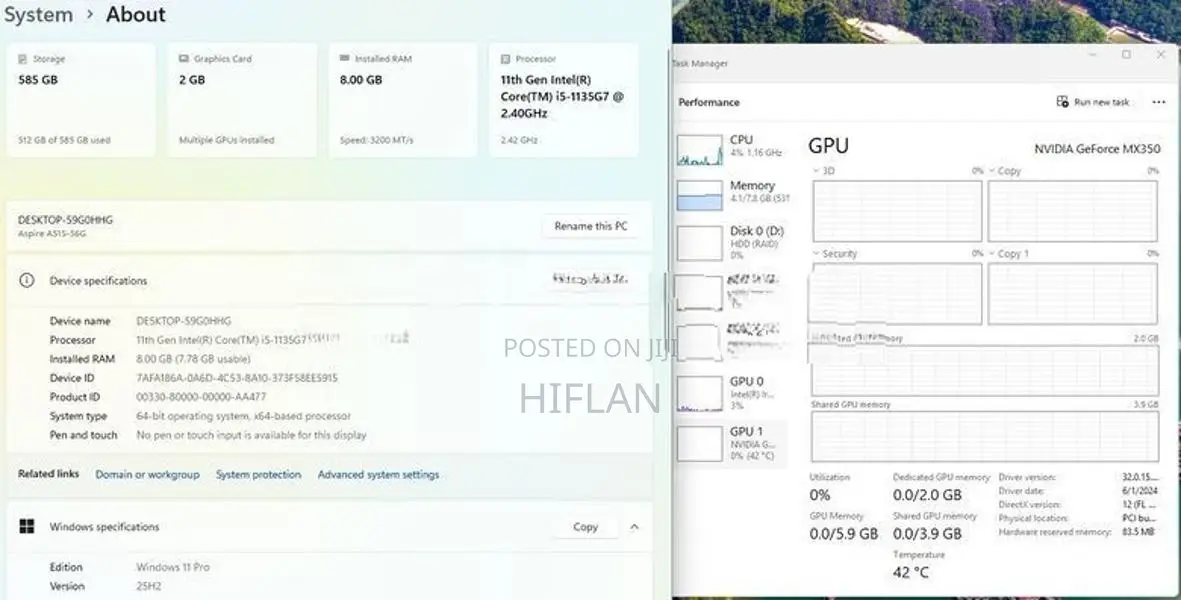Screen dimensions: 1181x600
Task: Click the Device ID value text
Action: click(237, 378)
